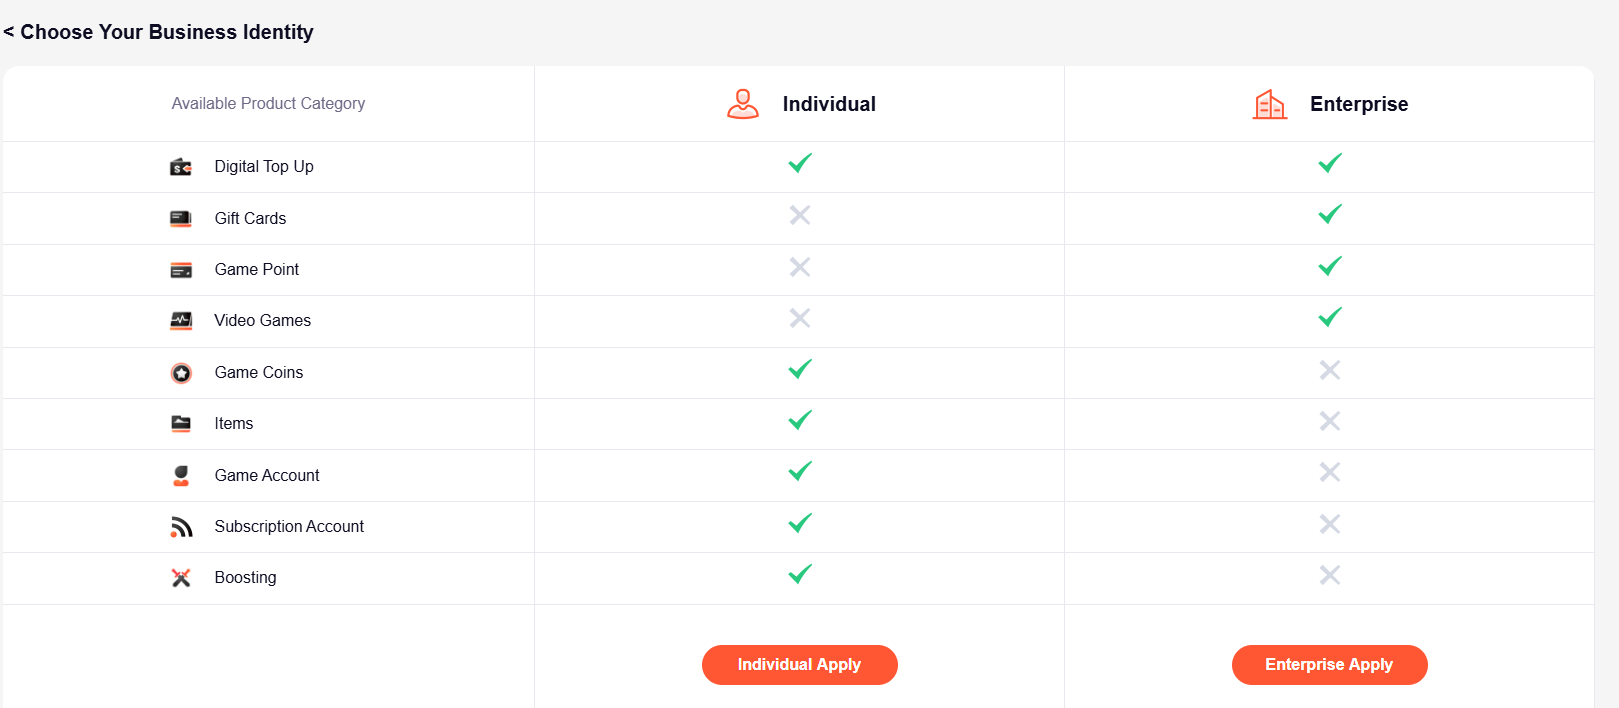
Task: Click Enterprise checkmark for Gift Cards
Action: (x=1330, y=214)
